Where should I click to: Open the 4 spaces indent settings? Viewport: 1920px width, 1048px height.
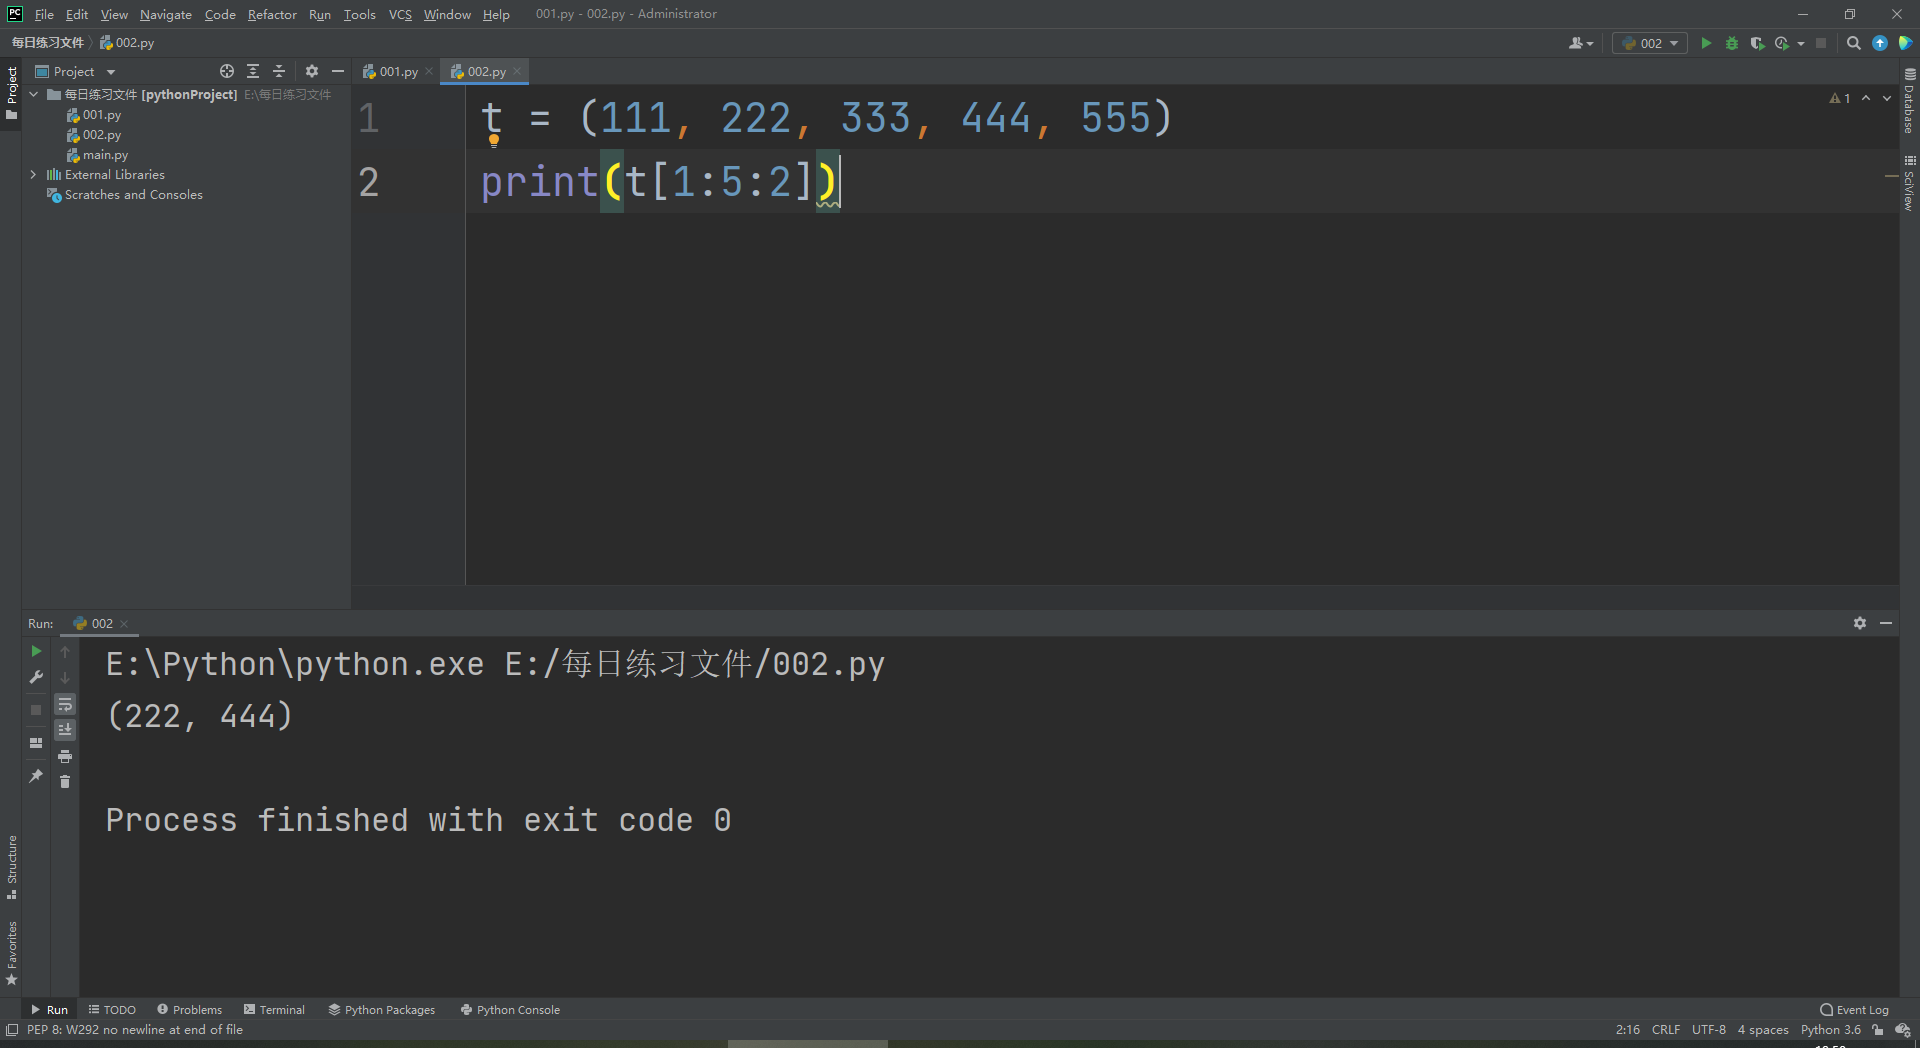tap(1763, 1030)
